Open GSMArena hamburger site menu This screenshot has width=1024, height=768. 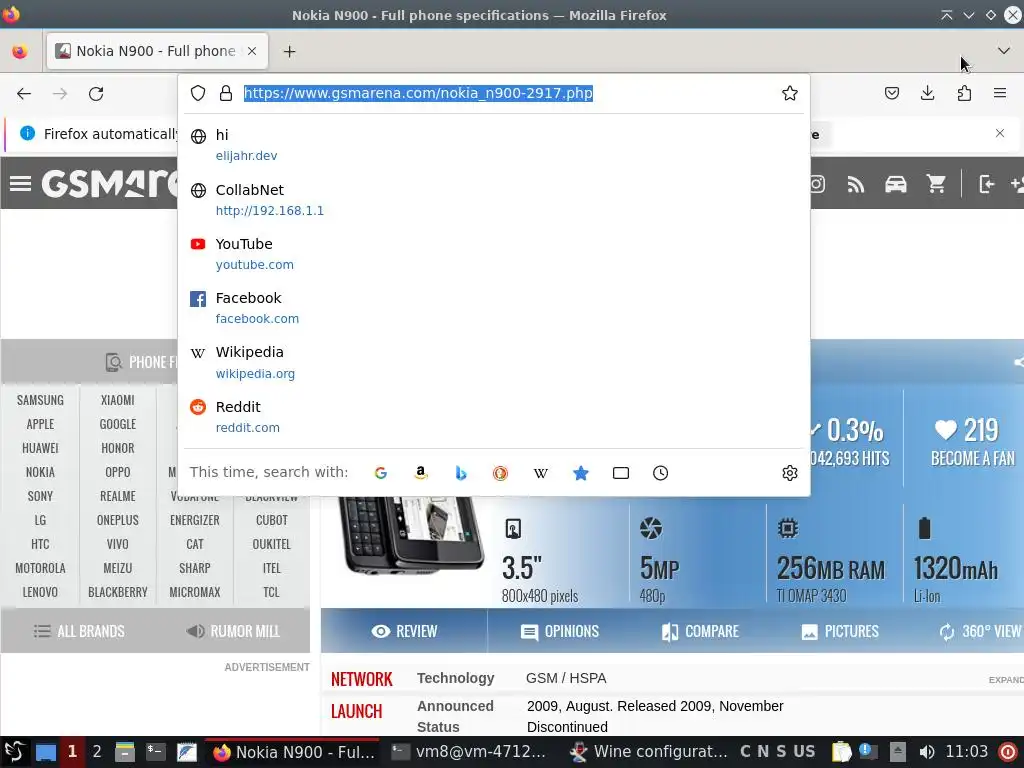point(20,184)
